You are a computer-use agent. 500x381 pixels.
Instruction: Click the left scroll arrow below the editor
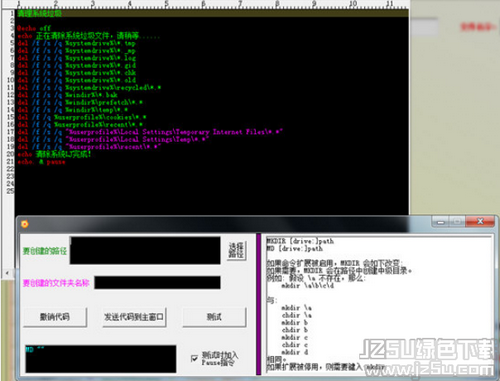pos(7,273)
